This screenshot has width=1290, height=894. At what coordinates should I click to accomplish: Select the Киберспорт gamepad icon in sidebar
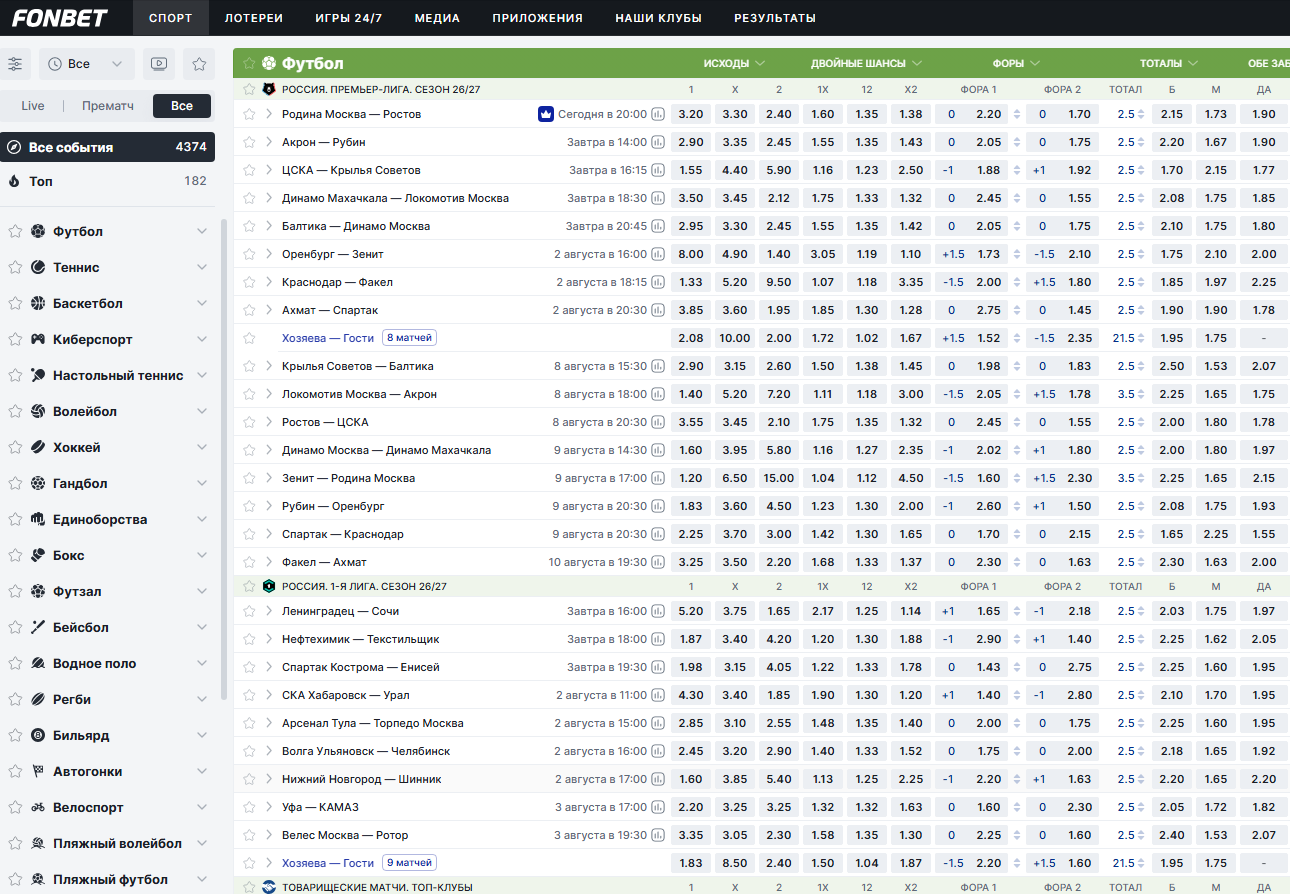(x=38, y=339)
